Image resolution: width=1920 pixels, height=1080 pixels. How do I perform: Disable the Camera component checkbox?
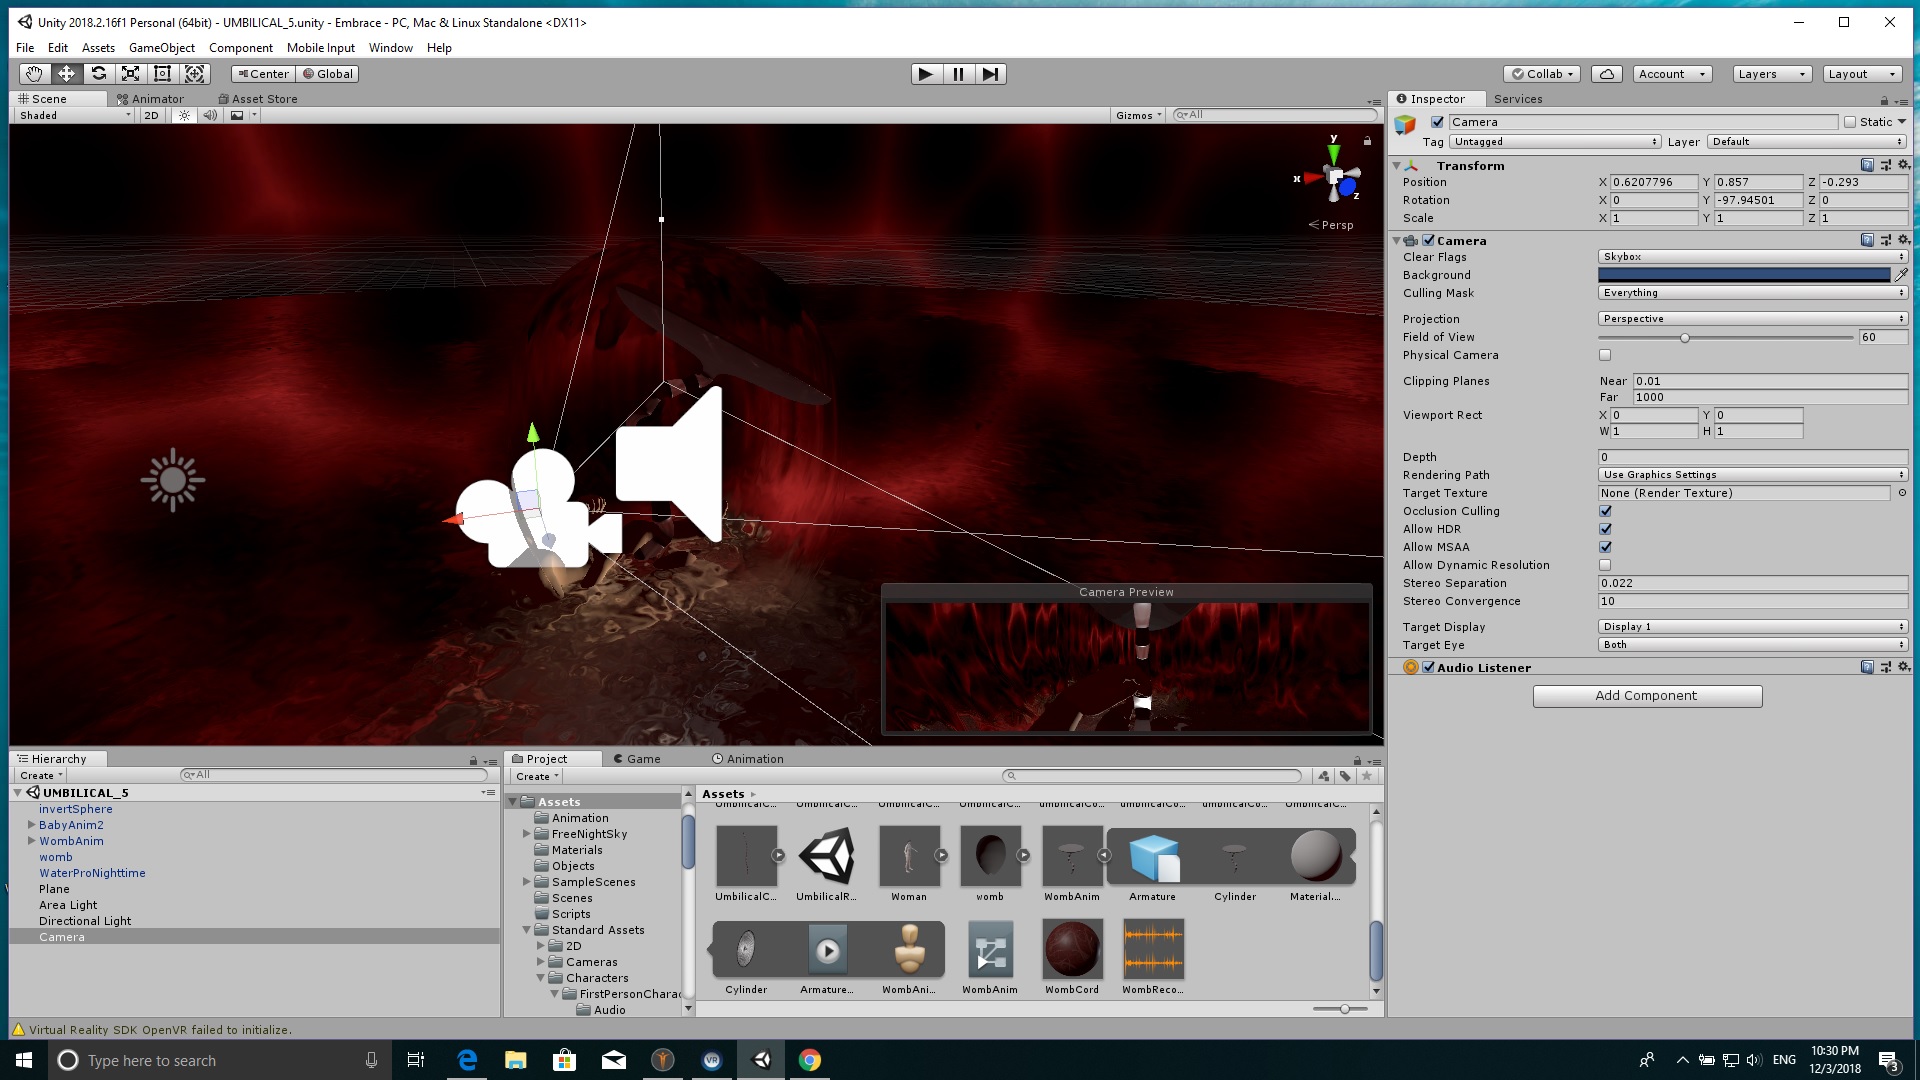pos(1429,240)
